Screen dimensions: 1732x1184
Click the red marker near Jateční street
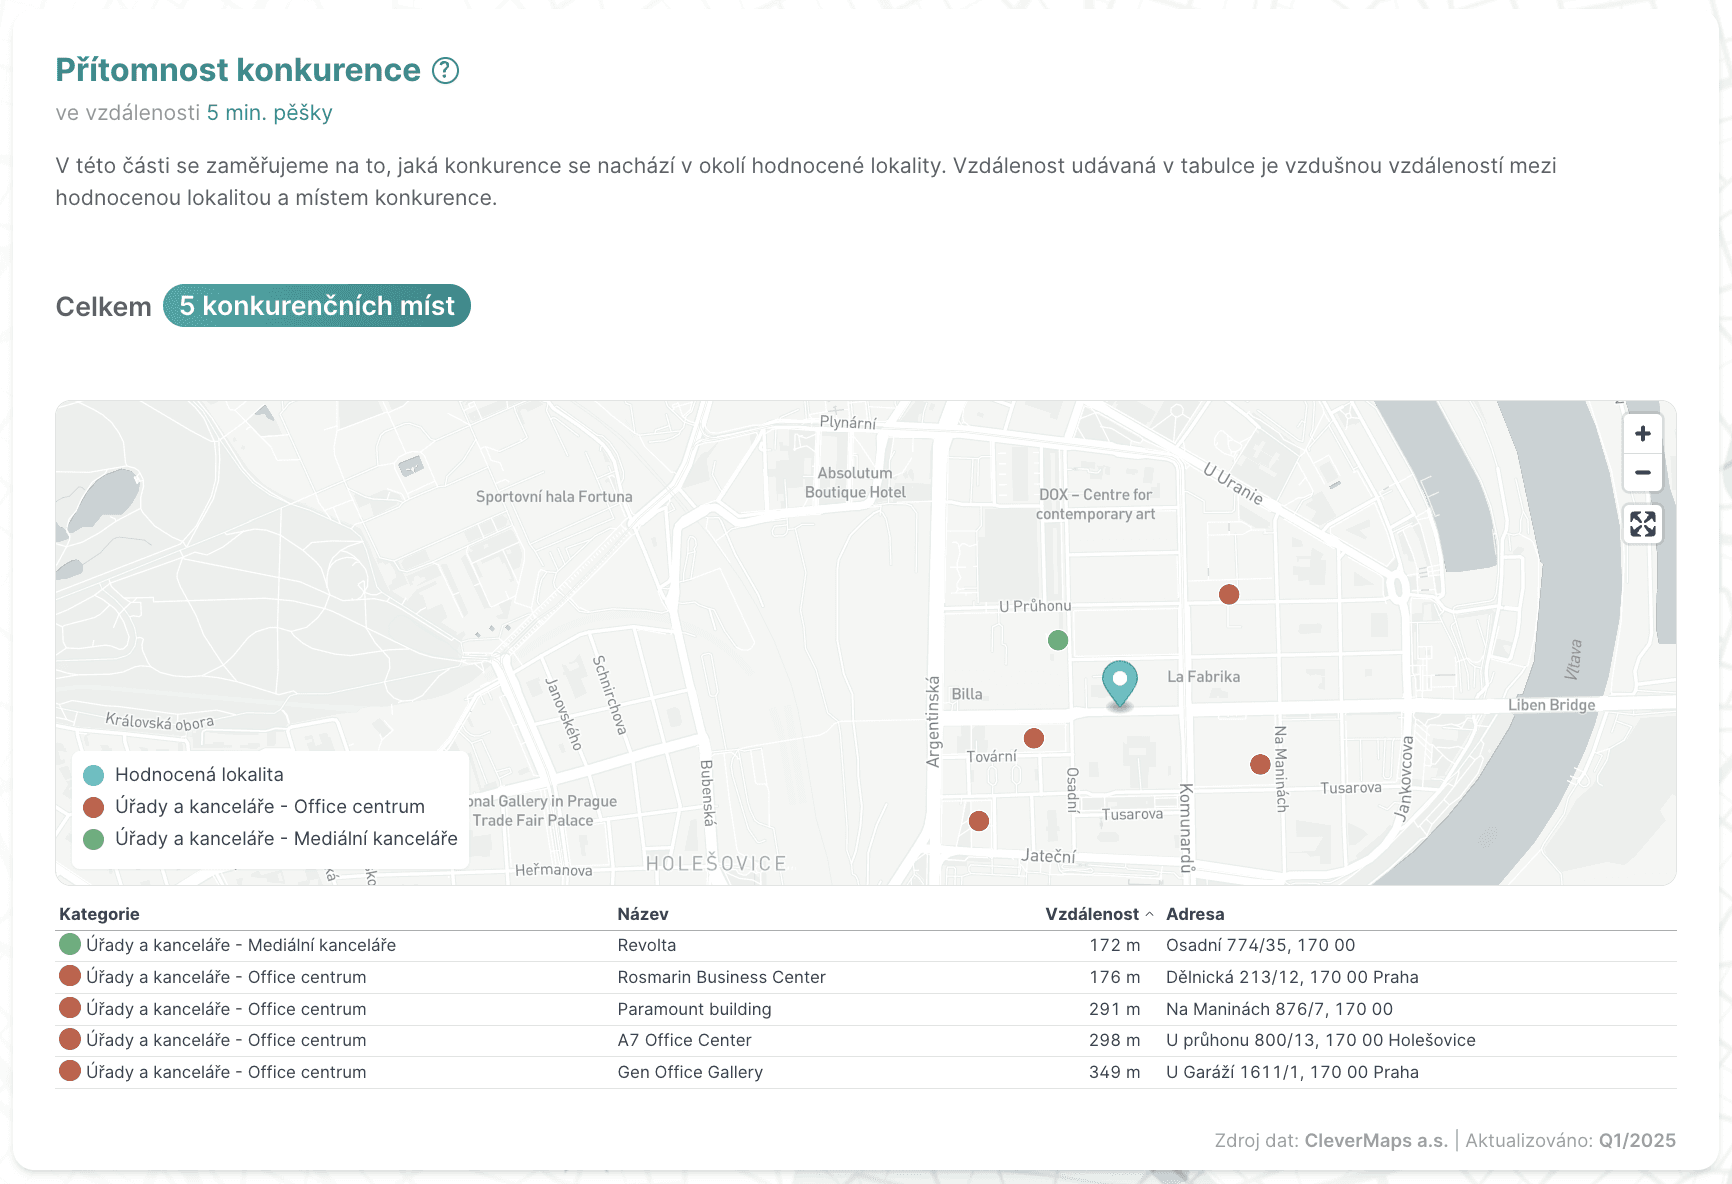click(x=979, y=820)
